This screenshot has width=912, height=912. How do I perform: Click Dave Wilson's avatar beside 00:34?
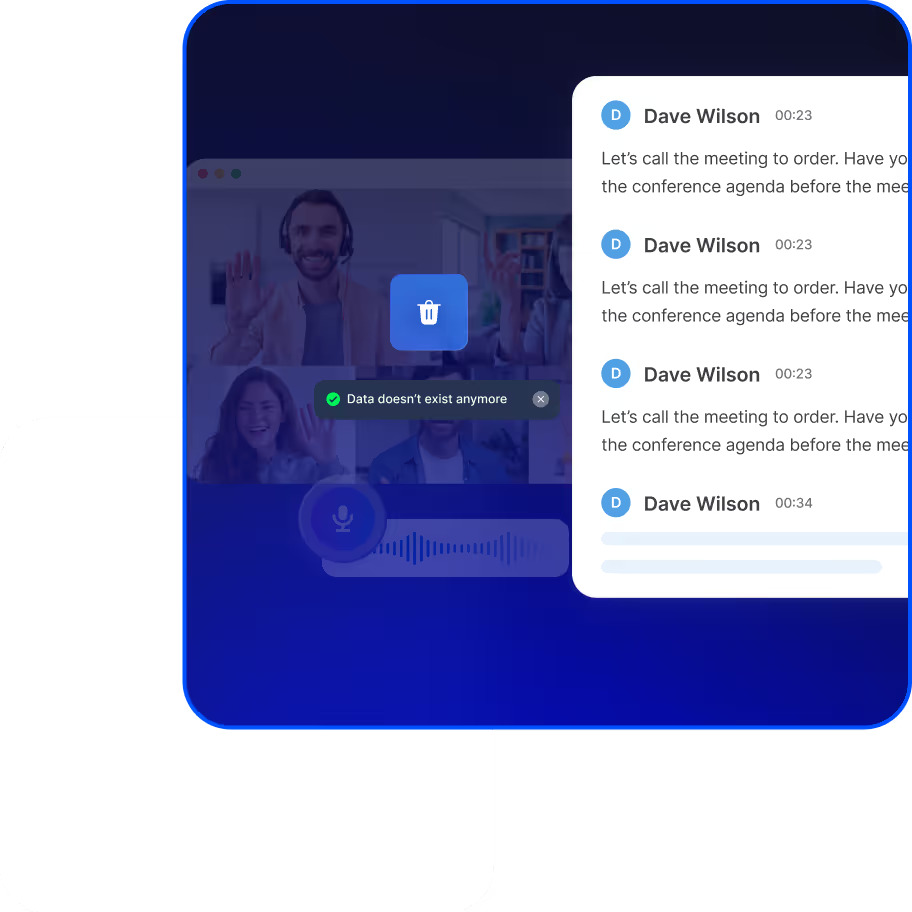pyautogui.click(x=616, y=503)
